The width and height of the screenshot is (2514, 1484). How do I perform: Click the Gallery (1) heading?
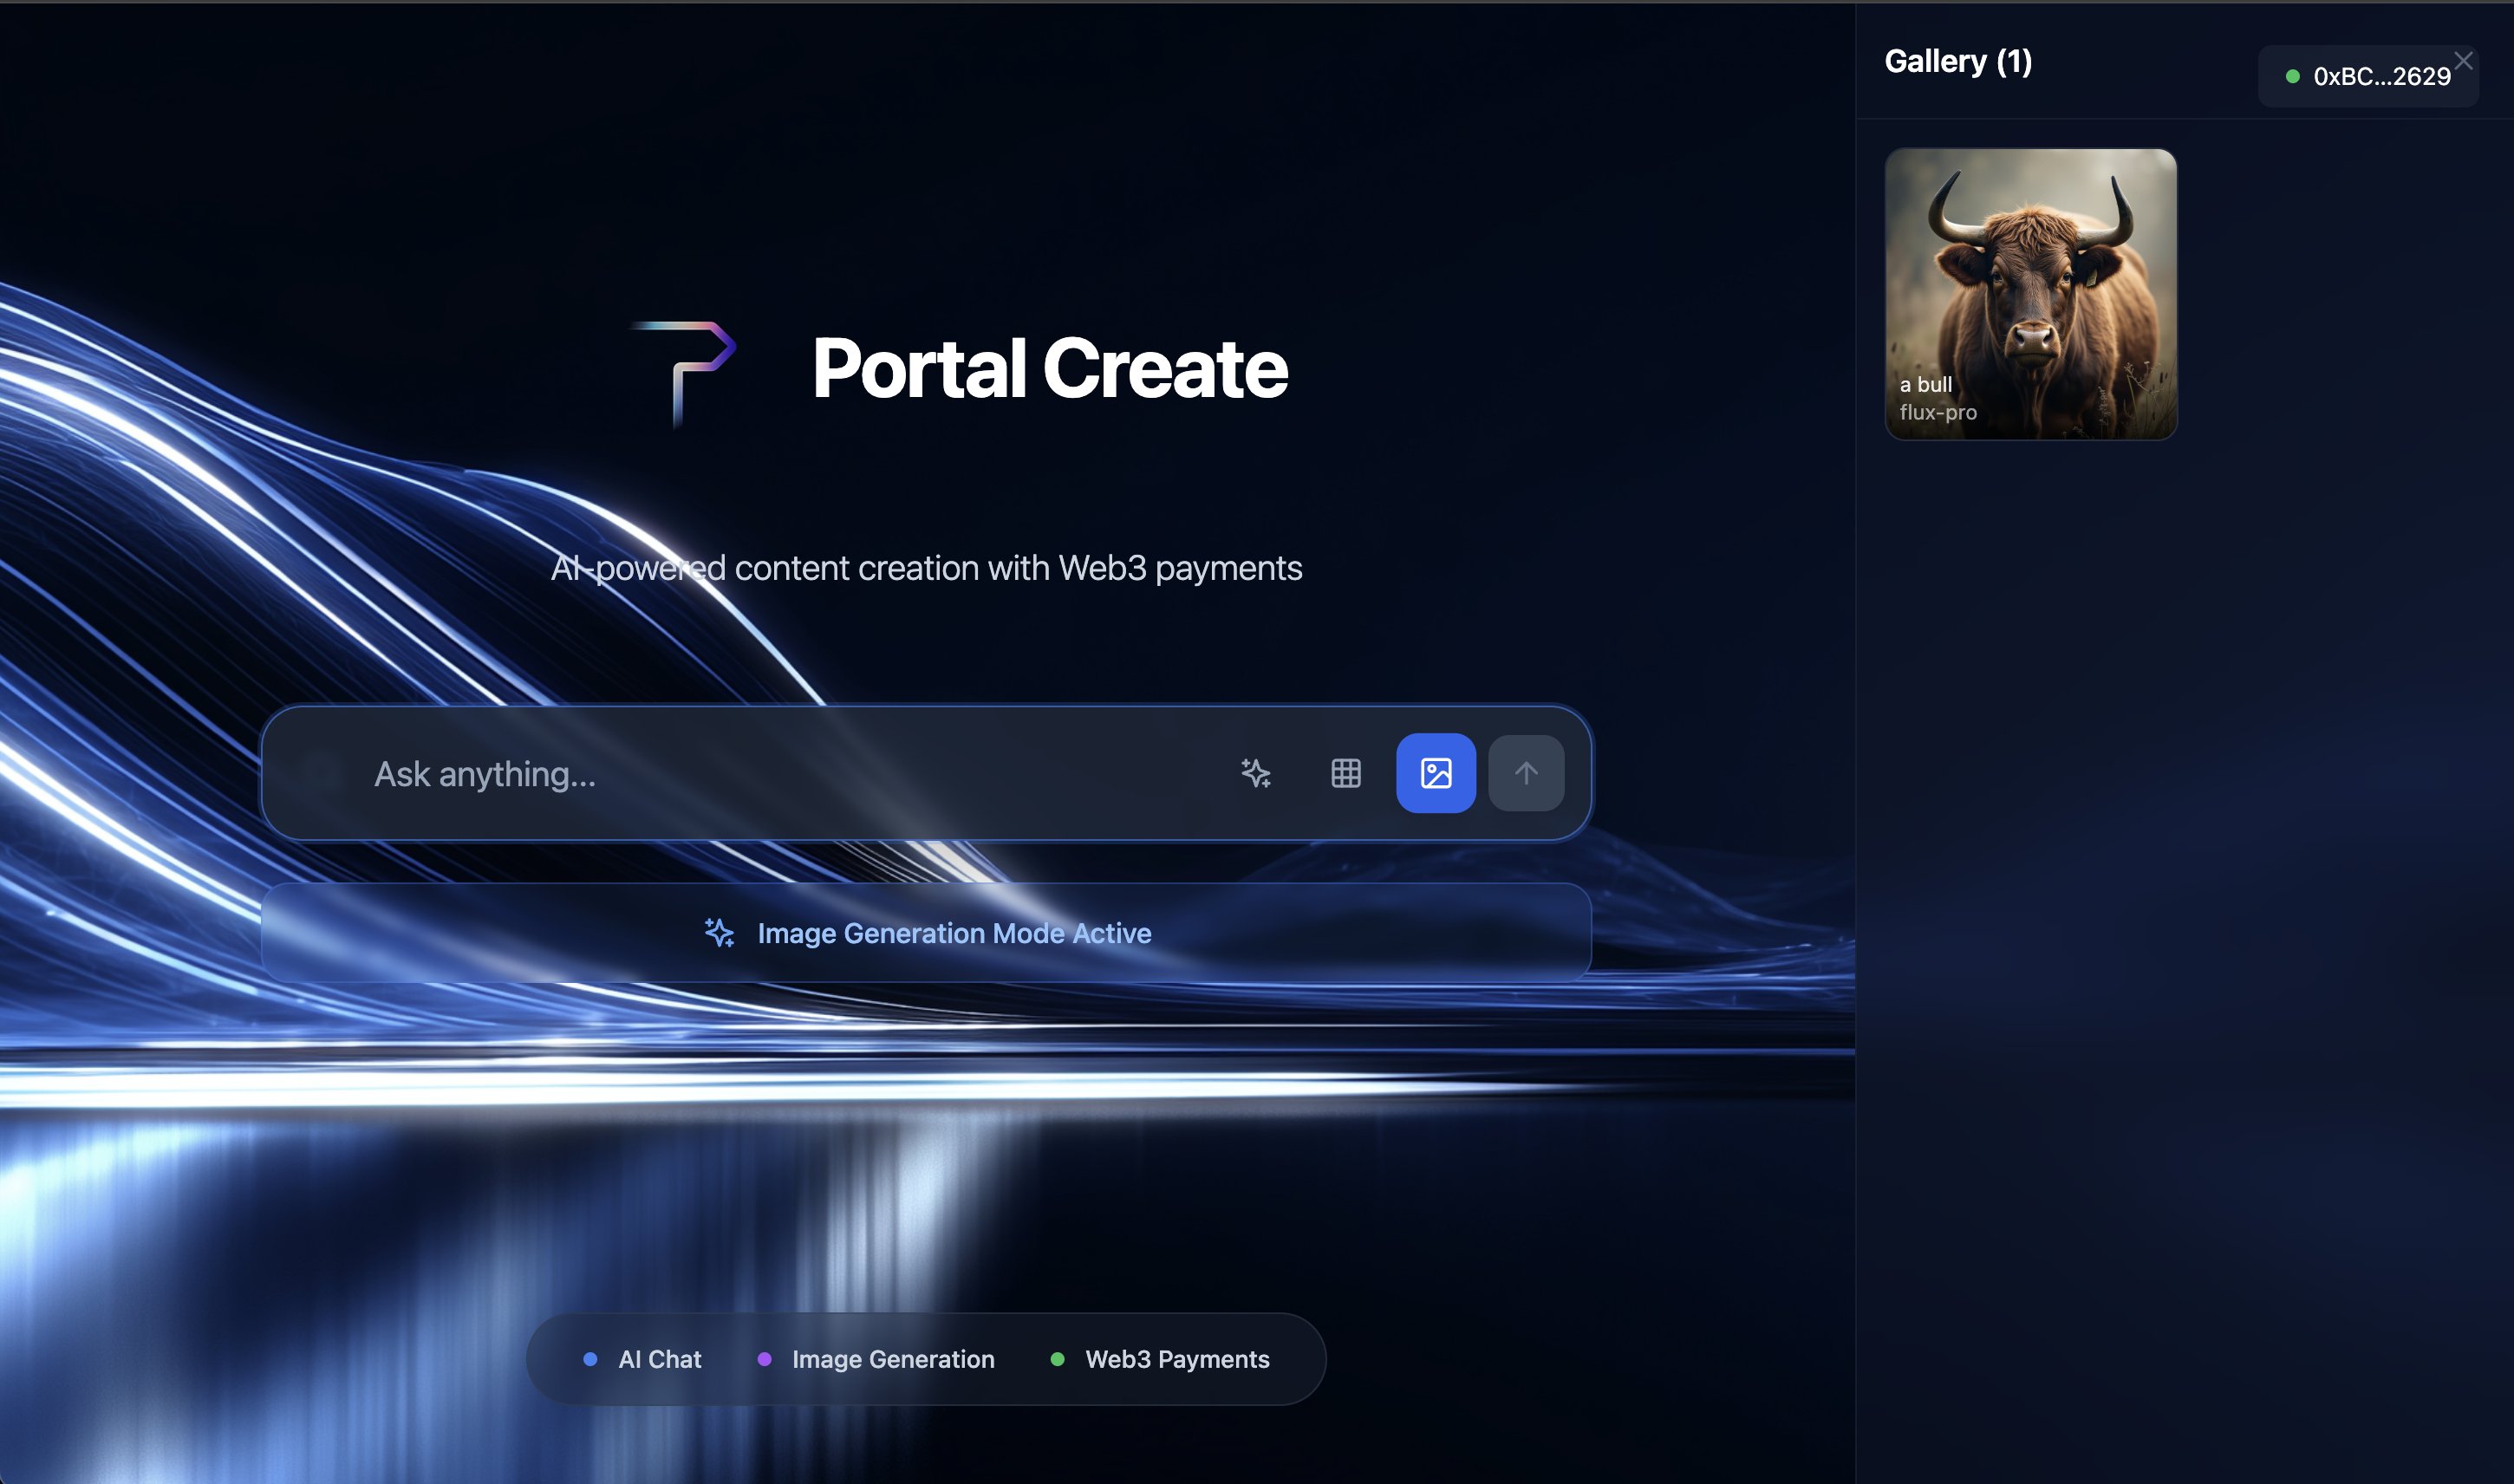[x=1957, y=62]
